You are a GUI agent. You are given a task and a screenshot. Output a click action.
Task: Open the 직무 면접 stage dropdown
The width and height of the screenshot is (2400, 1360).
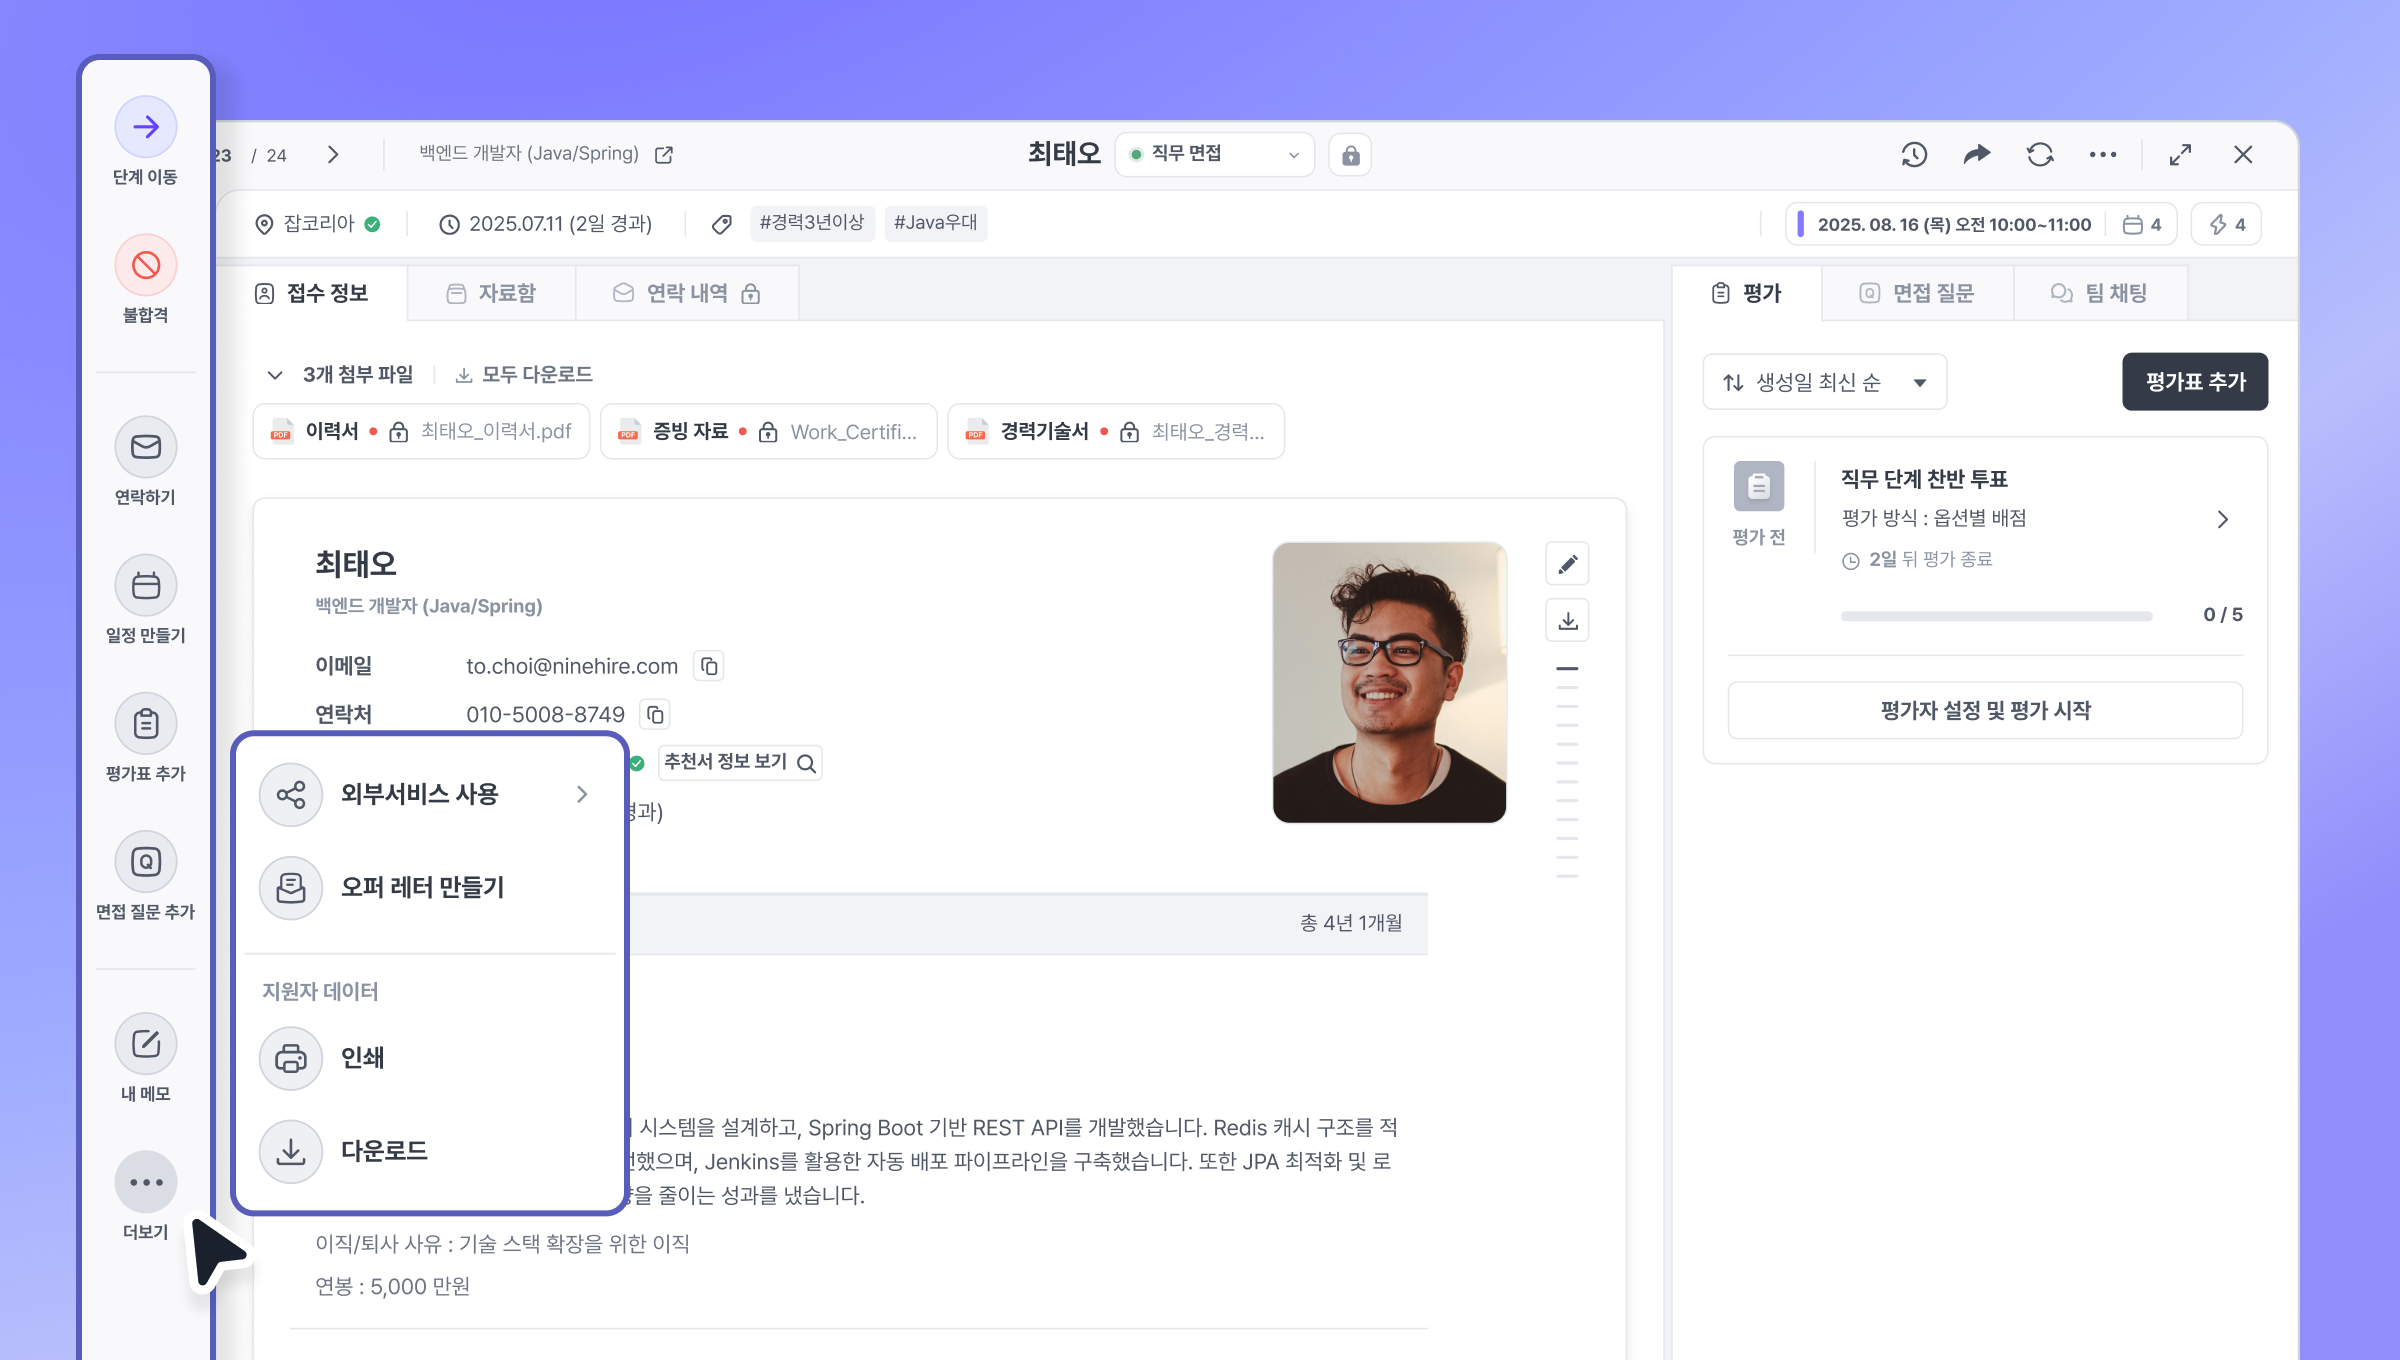pyautogui.click(x=1214, y=155)
